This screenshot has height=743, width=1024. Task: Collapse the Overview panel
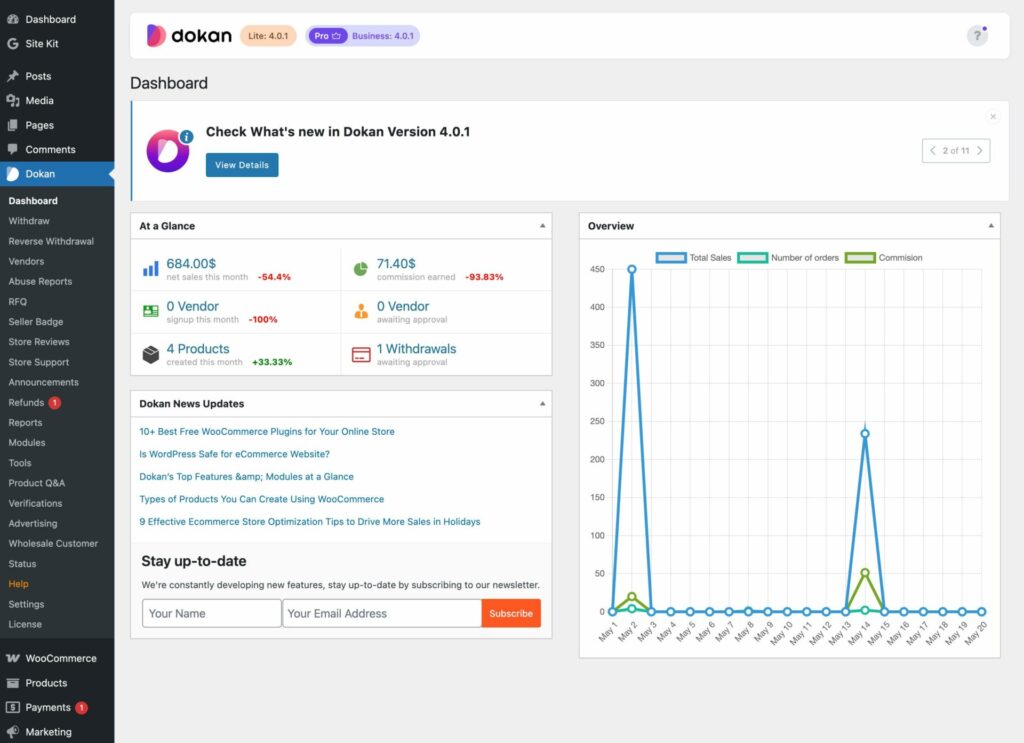991,226
